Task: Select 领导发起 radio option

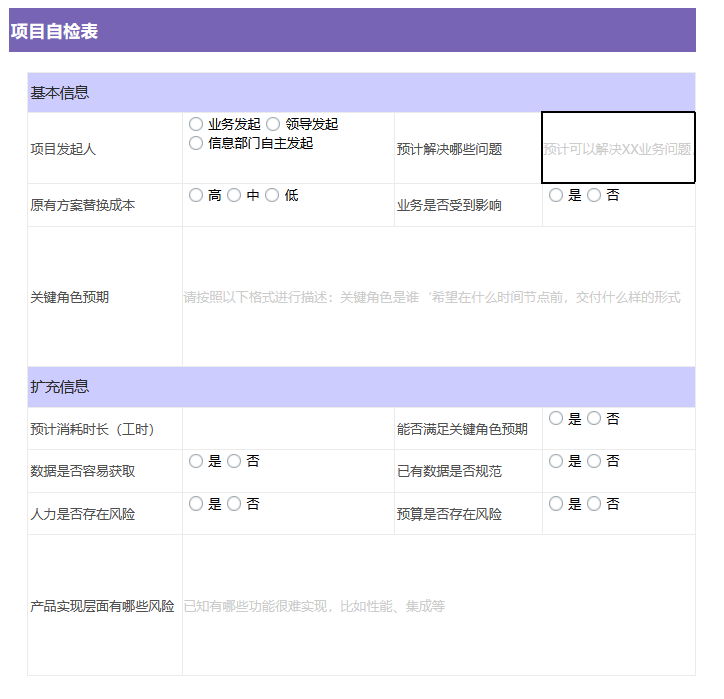Action: click(273, 124)
